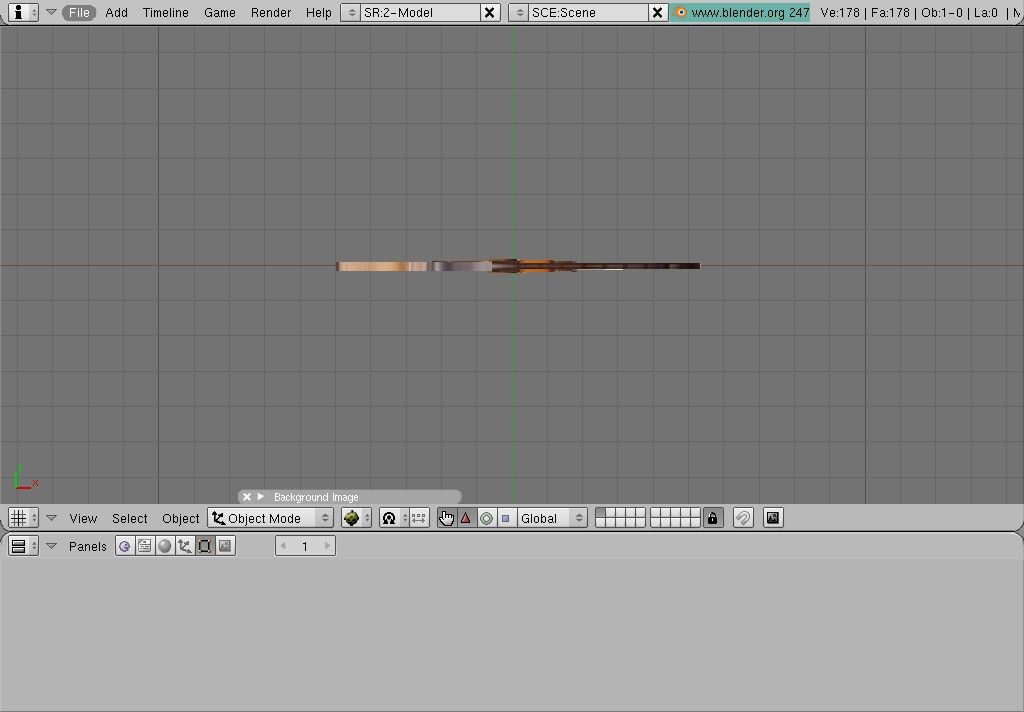
Task: Expand the SR:2-Model screen selector
Action: (350, 12)
